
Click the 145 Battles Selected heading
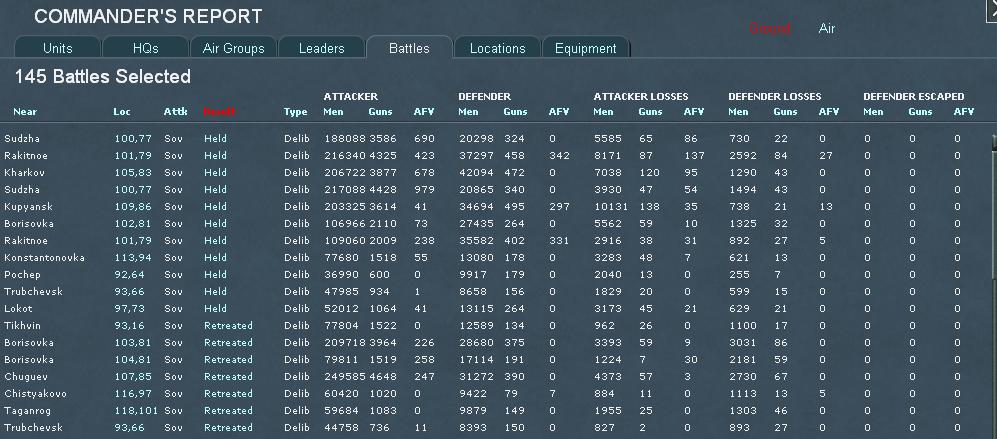[x=102, y=77]
